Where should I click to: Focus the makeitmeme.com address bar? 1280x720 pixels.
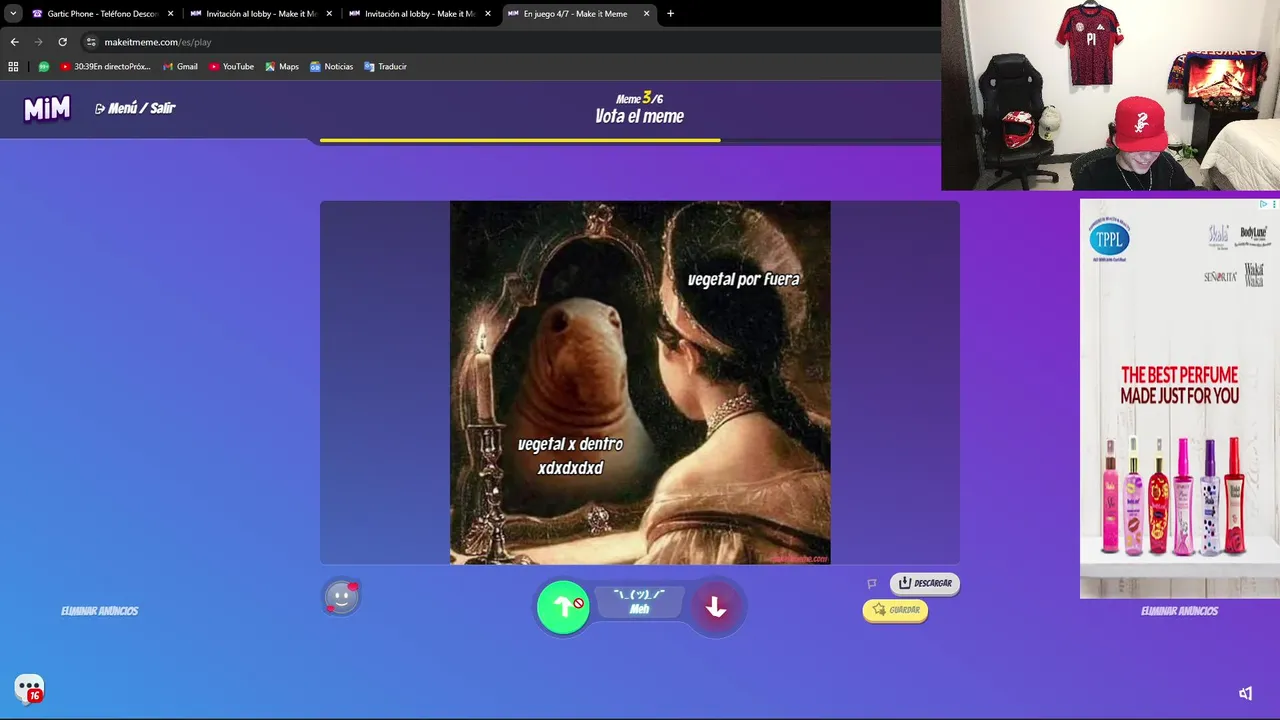point(510,42)
